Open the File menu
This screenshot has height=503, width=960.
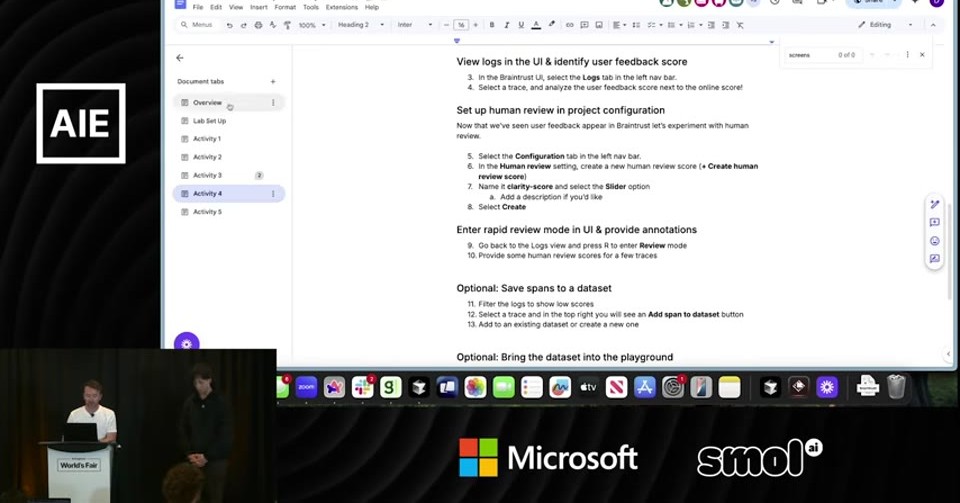pyautogui.click(x=198, y=7)
